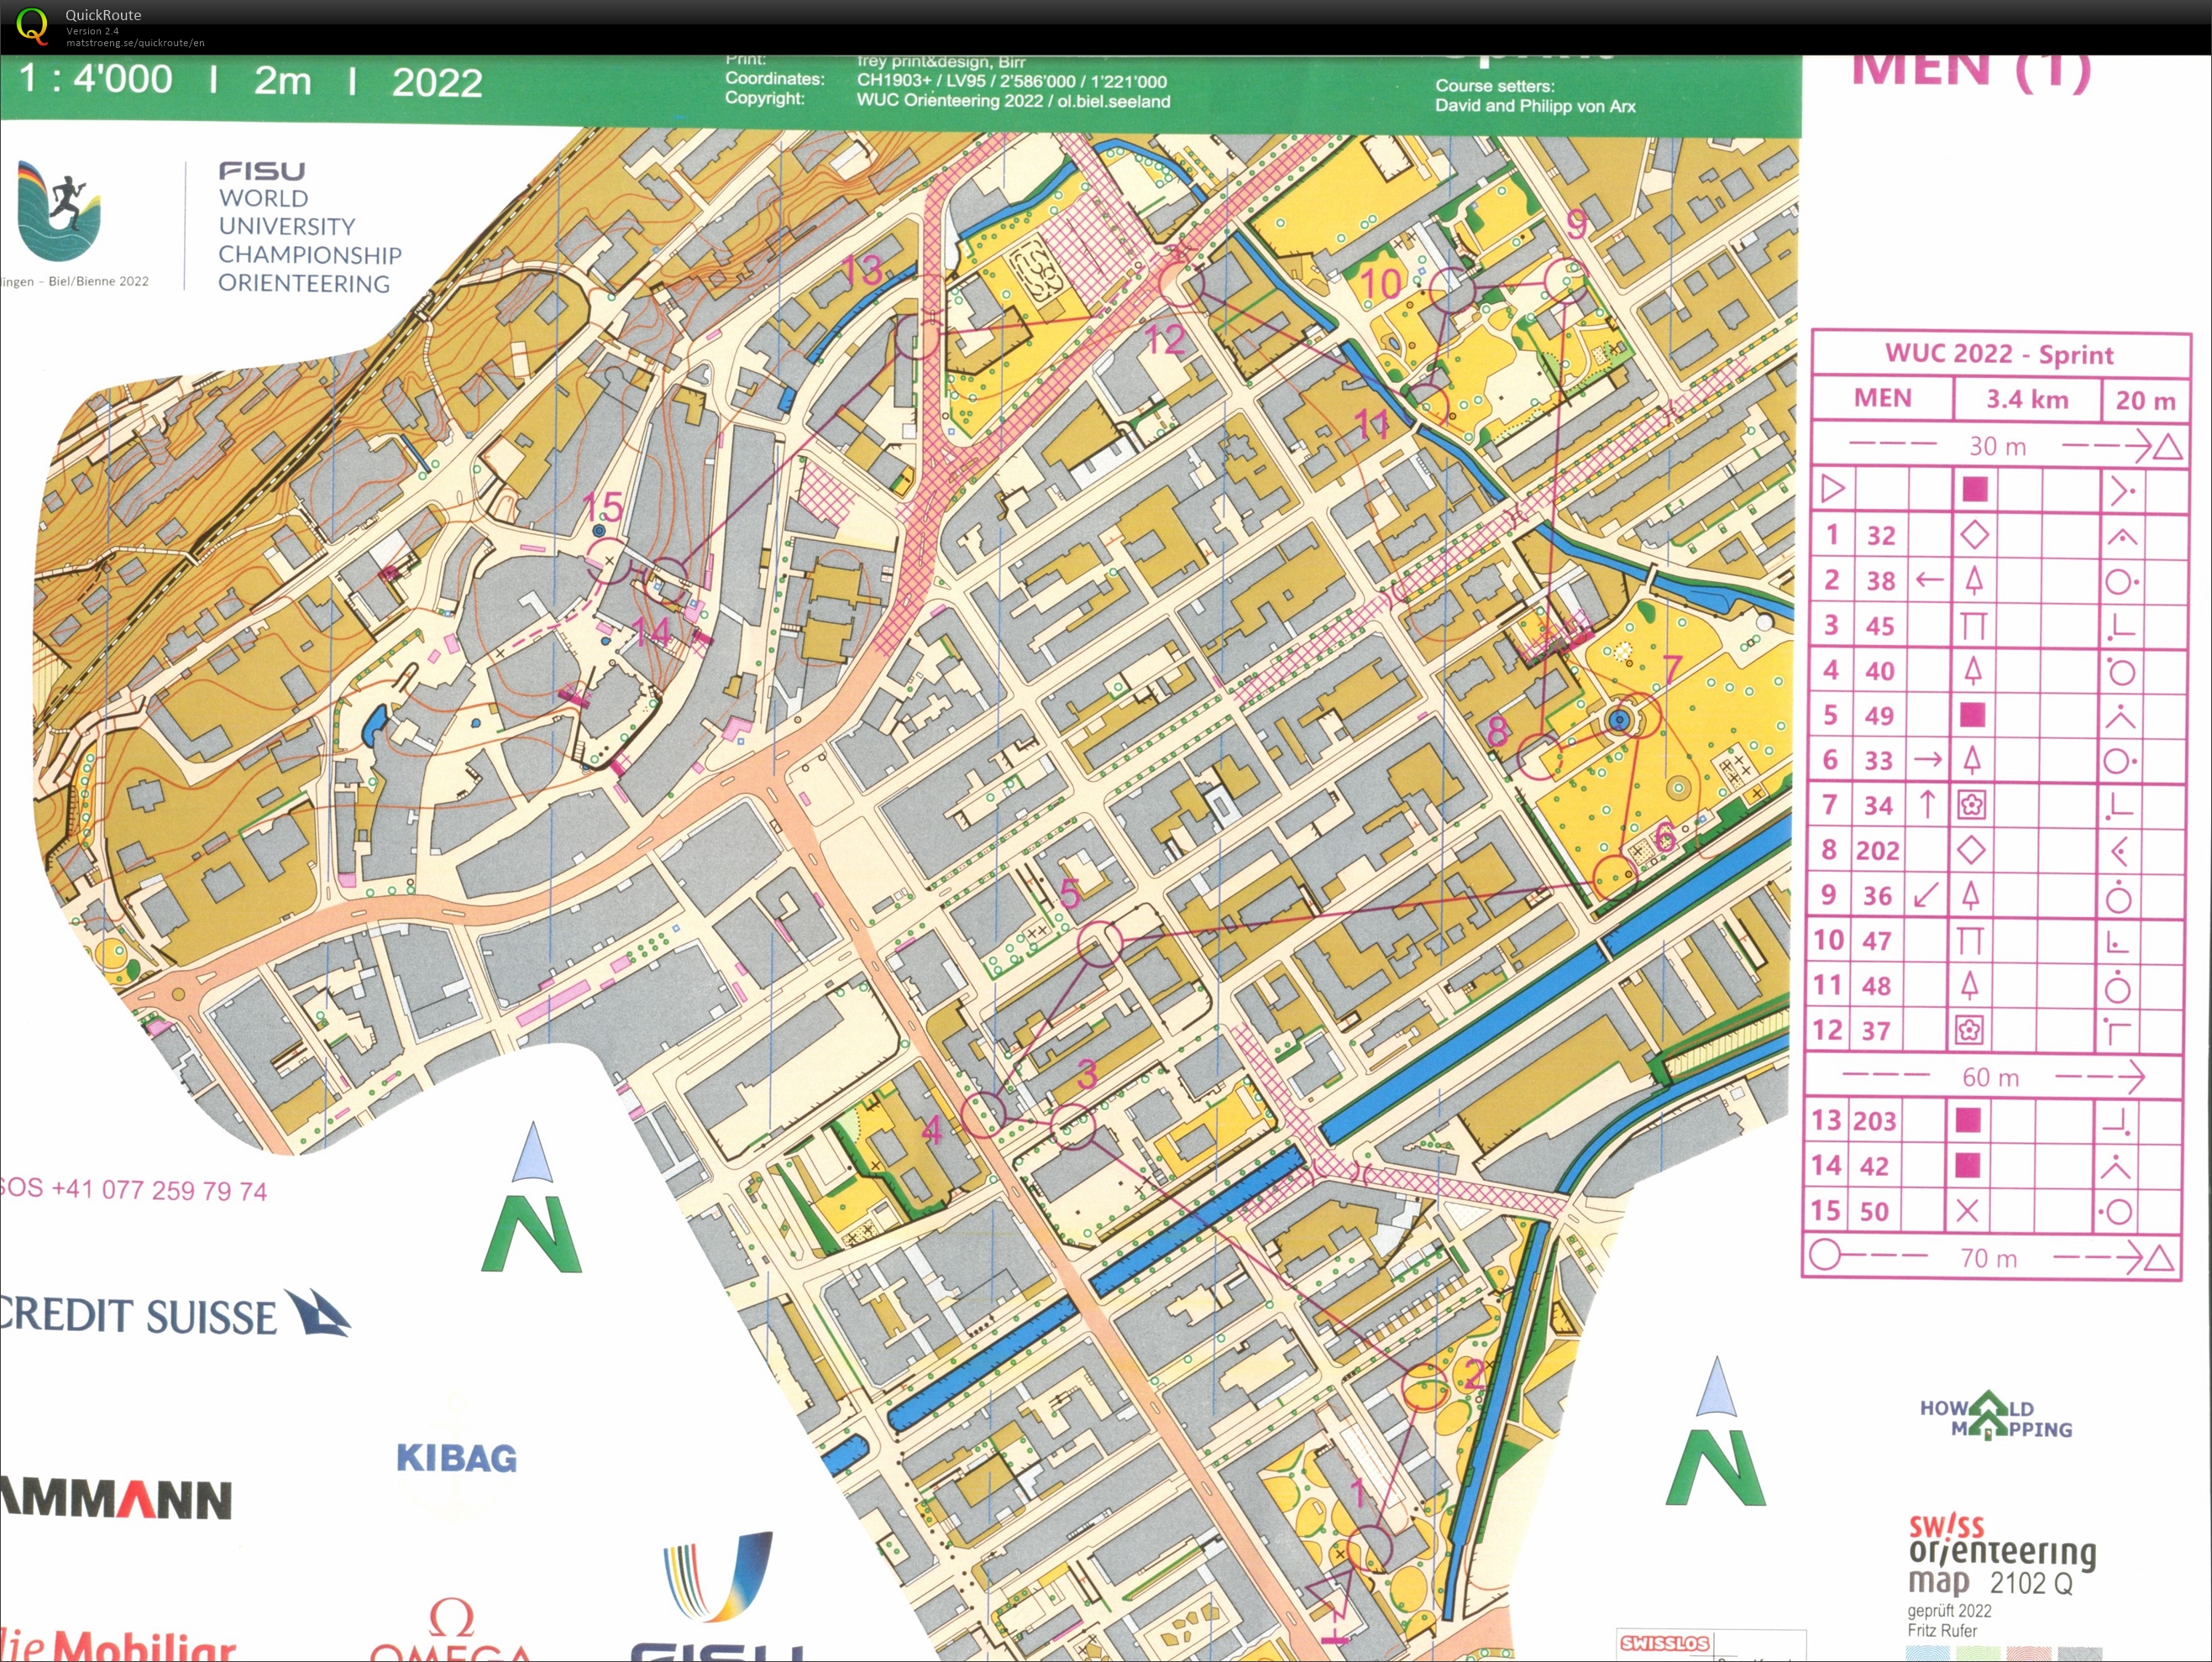This screenshot has width=2212, height=1662.
Task: Click the fountain control circle 7
Action: [x=1636, y=718]
